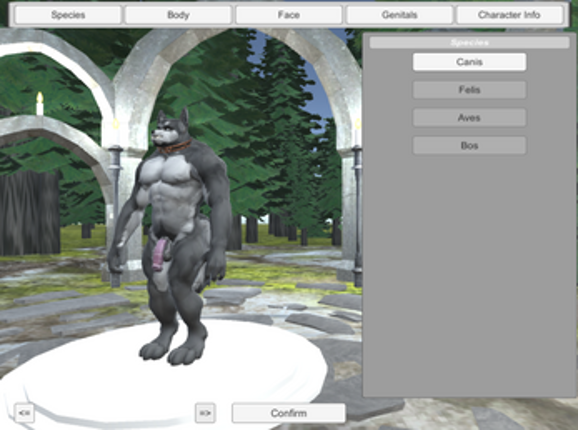The width and height of the screenshot is (578, 430).
Task: Click the right arrow rotate button
Action: (205, 413)
